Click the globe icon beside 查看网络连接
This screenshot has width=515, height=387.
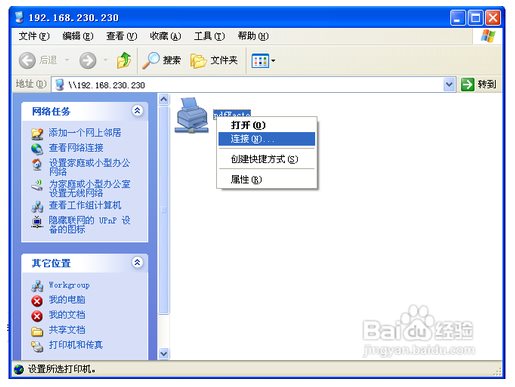point(37,149)
